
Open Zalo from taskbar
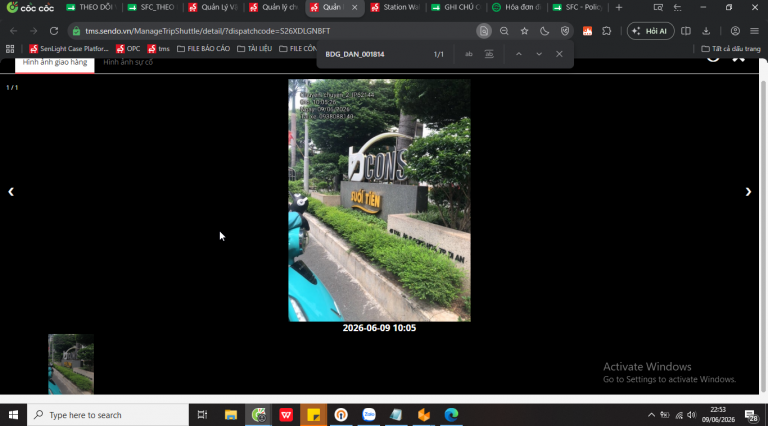point(369,415)
